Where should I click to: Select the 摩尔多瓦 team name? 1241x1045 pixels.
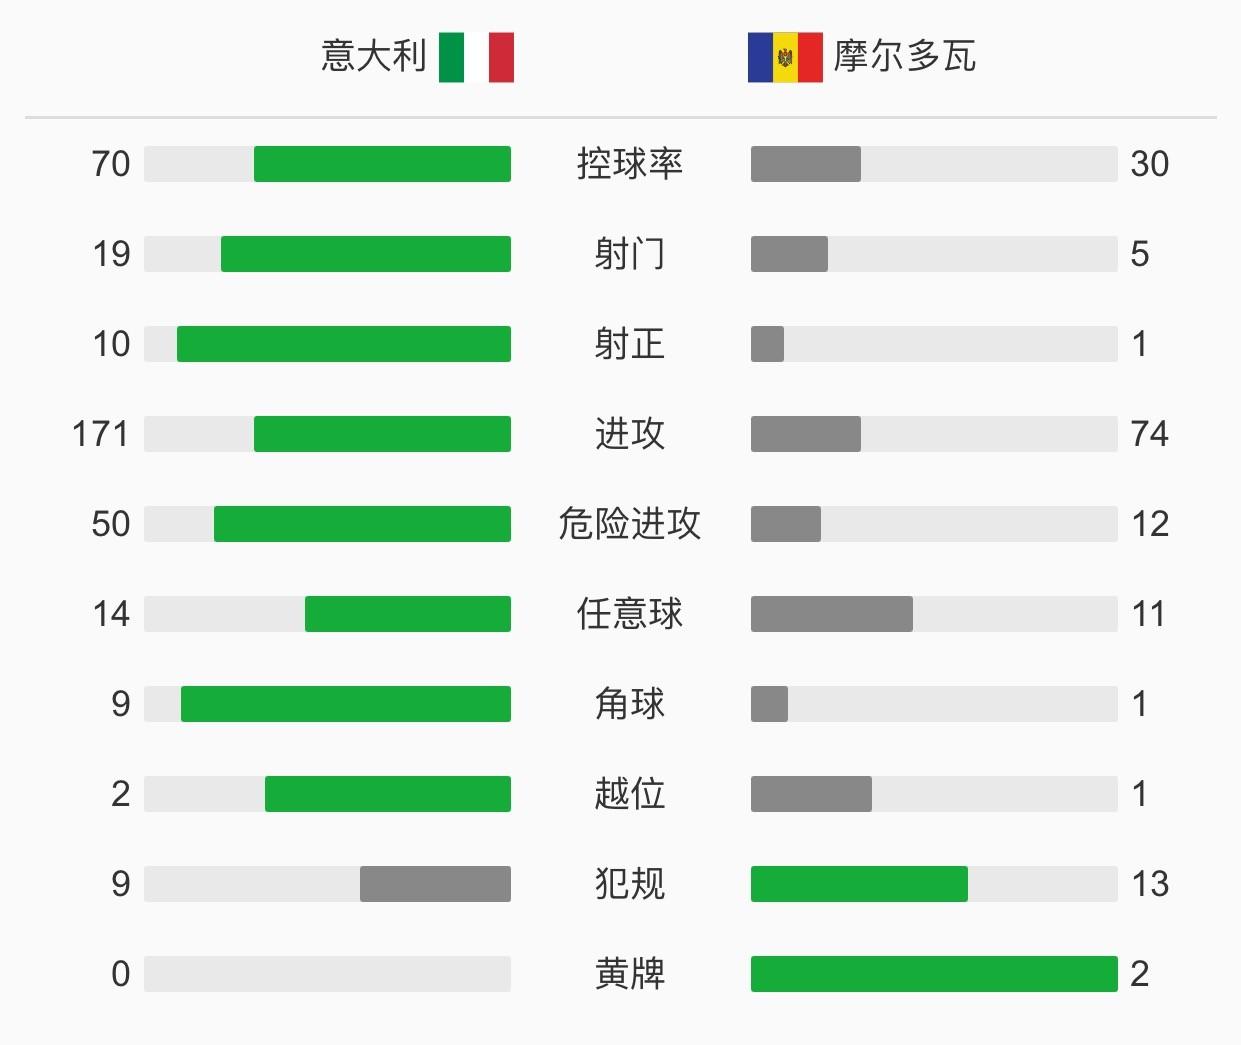tap(905, 56)
